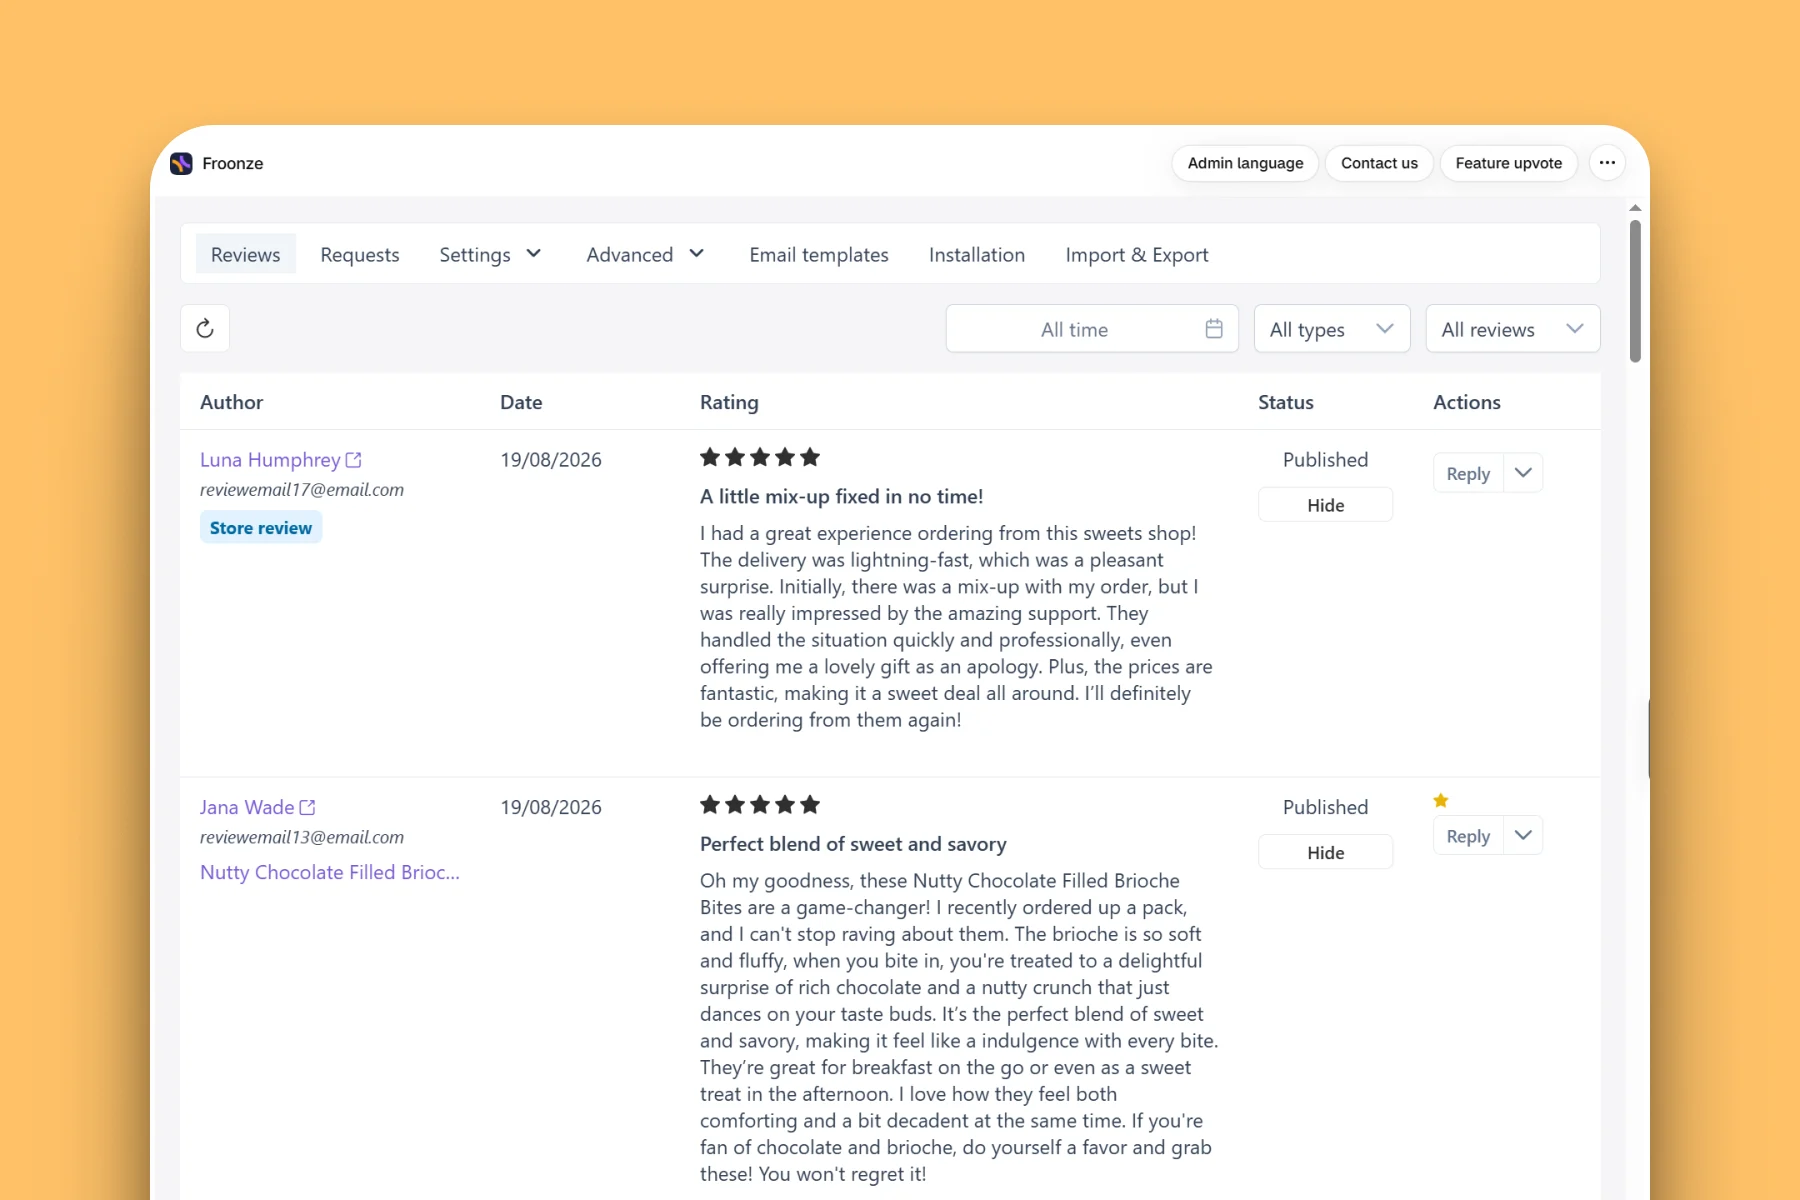The width and height of the screenshot is (1800, 1200).
Task: Expand Reply options arrow for Luna Humphrey's review
Action: pos(1523,473)
